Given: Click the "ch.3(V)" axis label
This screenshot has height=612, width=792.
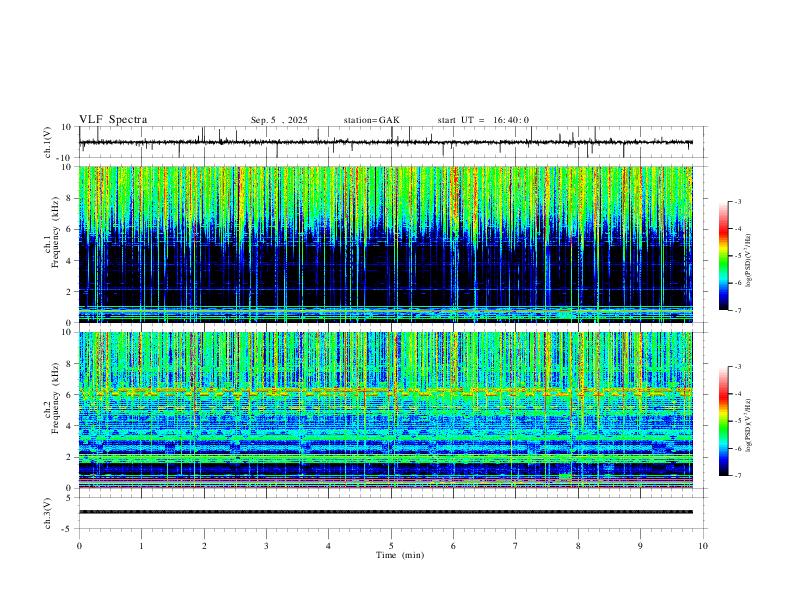Looking at the screenshot, I should [x=48, y=513].
